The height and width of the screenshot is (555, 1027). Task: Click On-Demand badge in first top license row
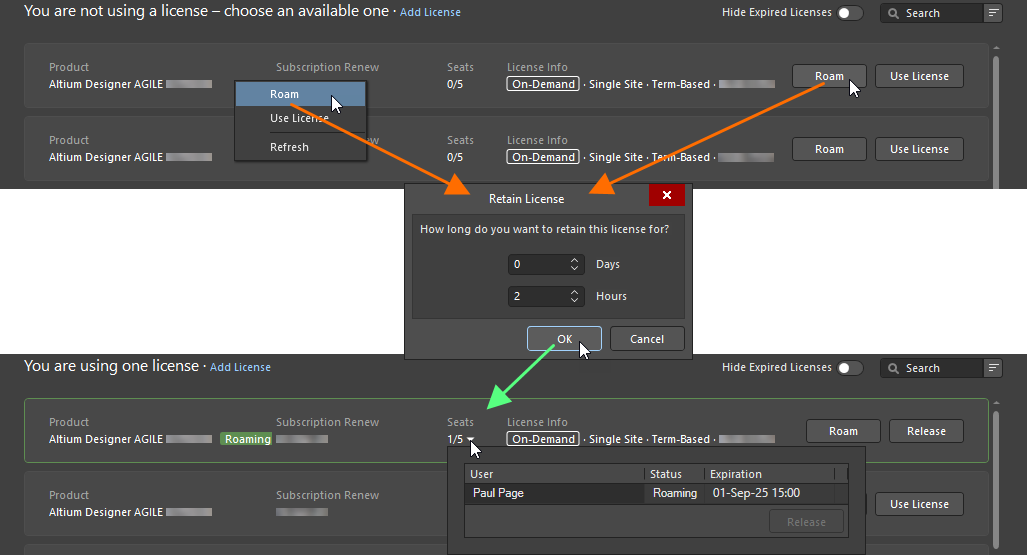[543, 84]
